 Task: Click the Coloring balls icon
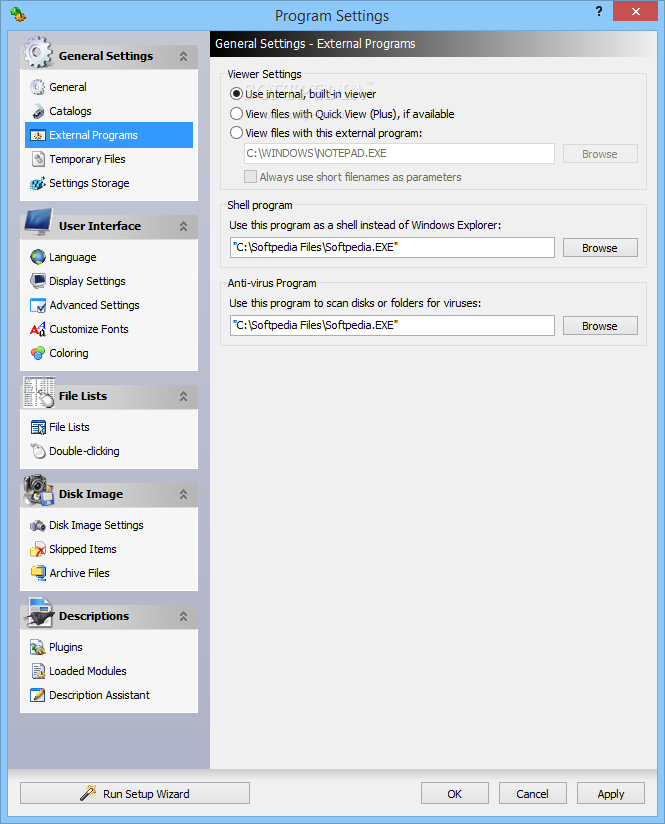37,353
